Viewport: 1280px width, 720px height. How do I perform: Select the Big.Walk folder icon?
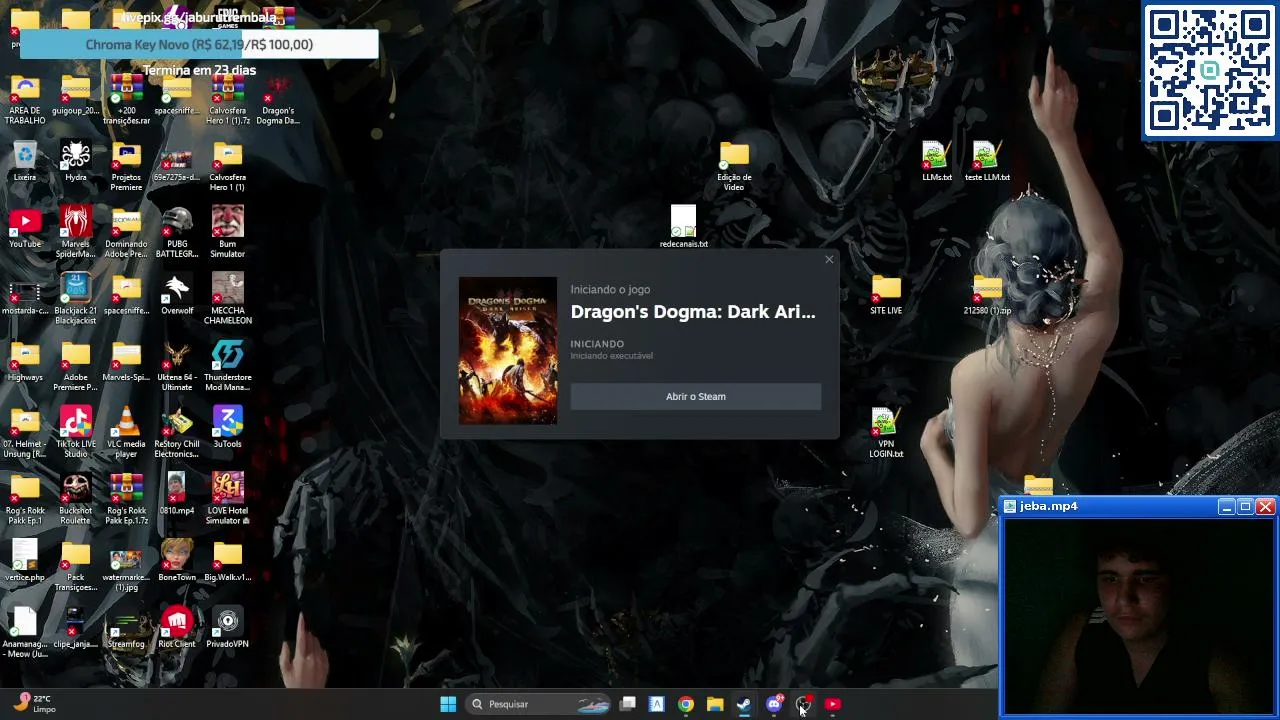tap(228, 562)
